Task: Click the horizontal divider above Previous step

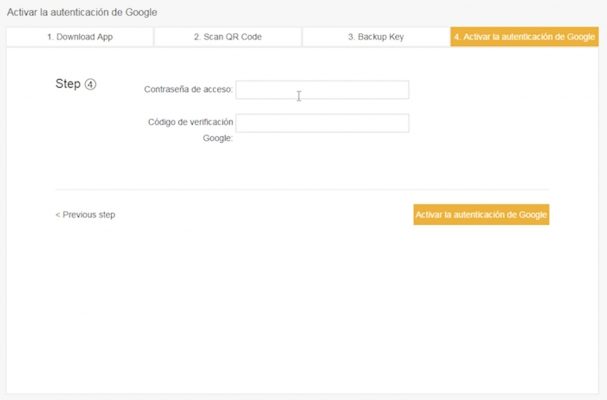Action: coord(302,189)
